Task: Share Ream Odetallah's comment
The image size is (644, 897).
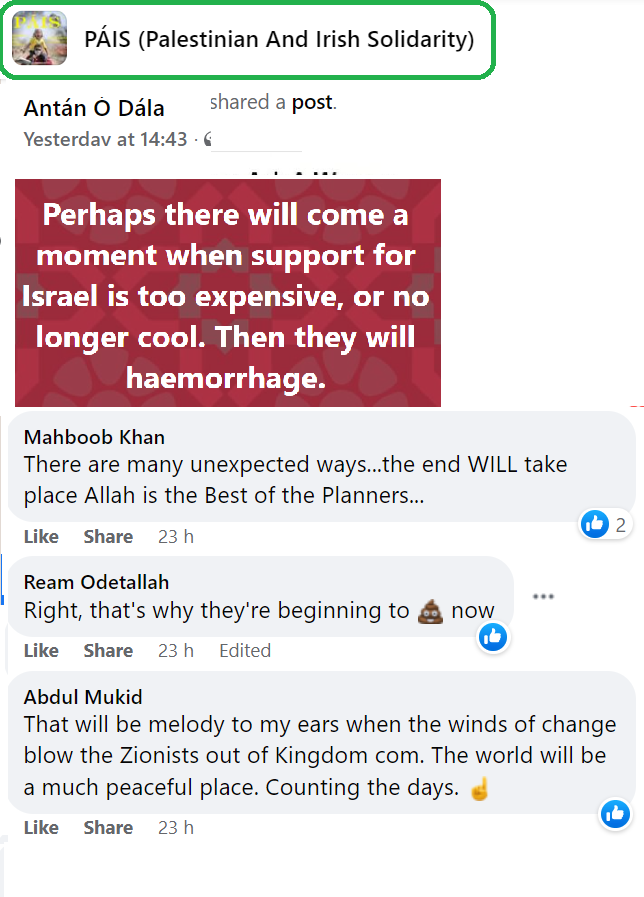Action: click(108, 651)
